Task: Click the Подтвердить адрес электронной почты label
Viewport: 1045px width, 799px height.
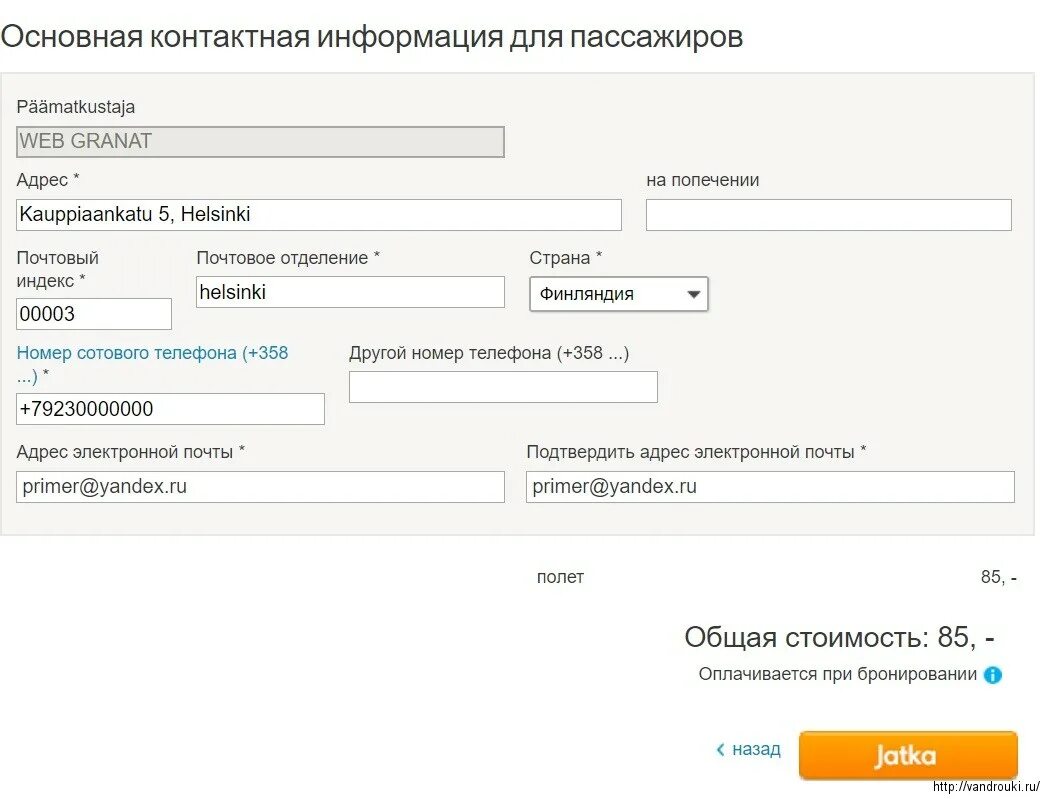Action: click(x=696, y=452)
